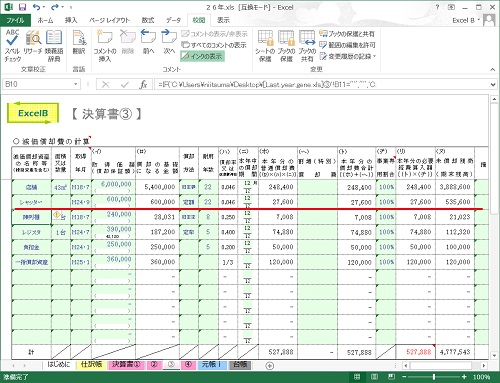500x383 pixels.
Task: Open the はじめに sheet tab
Action: [59, 364]
